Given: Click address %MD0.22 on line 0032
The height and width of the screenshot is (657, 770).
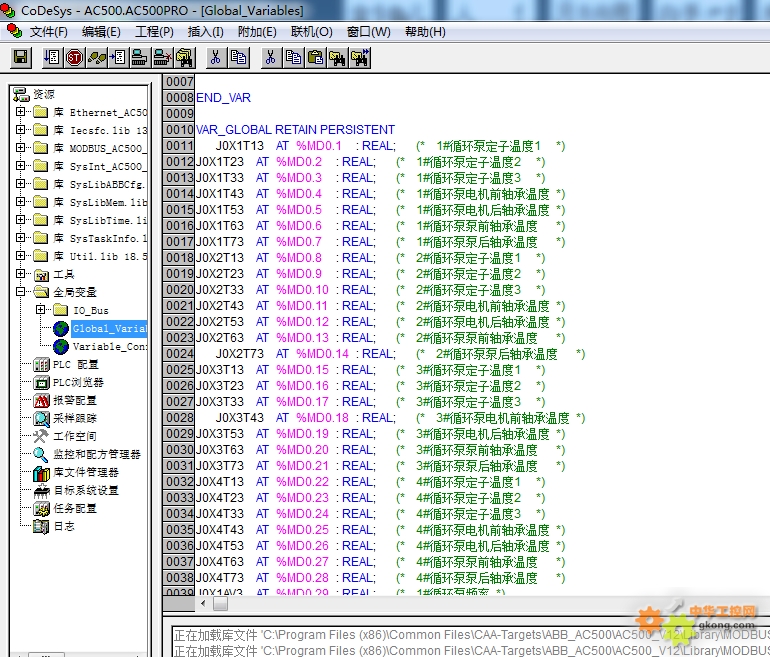Looking at the screenshot, I should pyautogui.click(x=302, y=482).
